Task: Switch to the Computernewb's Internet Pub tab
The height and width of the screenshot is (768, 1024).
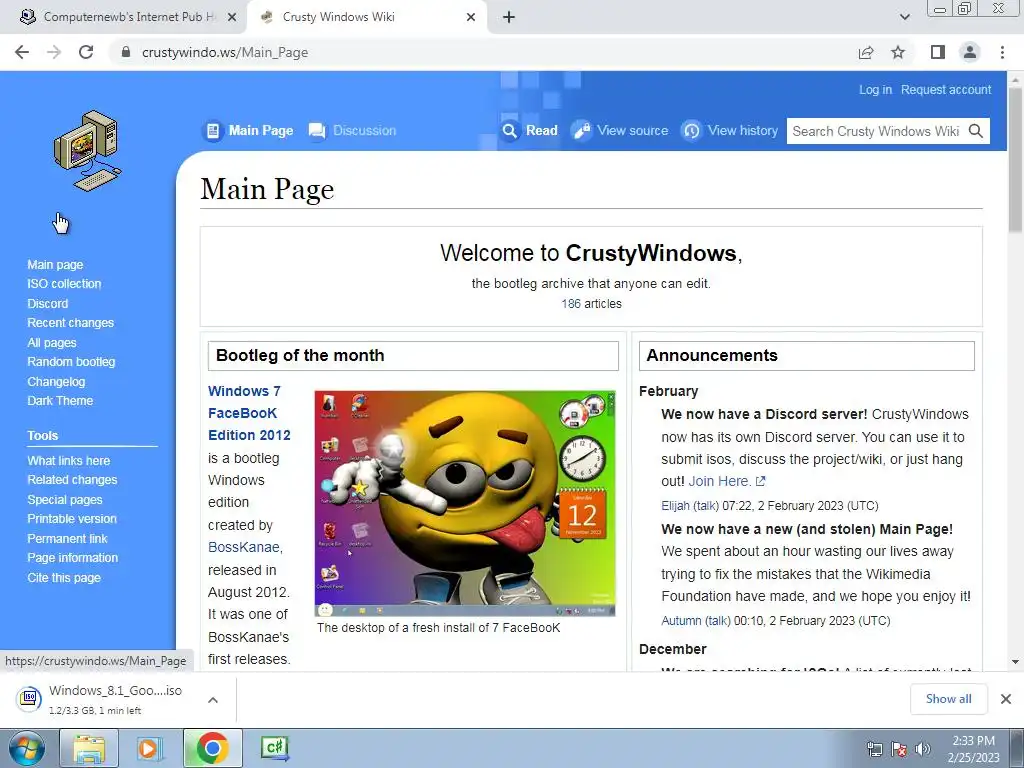Action: 123,17
